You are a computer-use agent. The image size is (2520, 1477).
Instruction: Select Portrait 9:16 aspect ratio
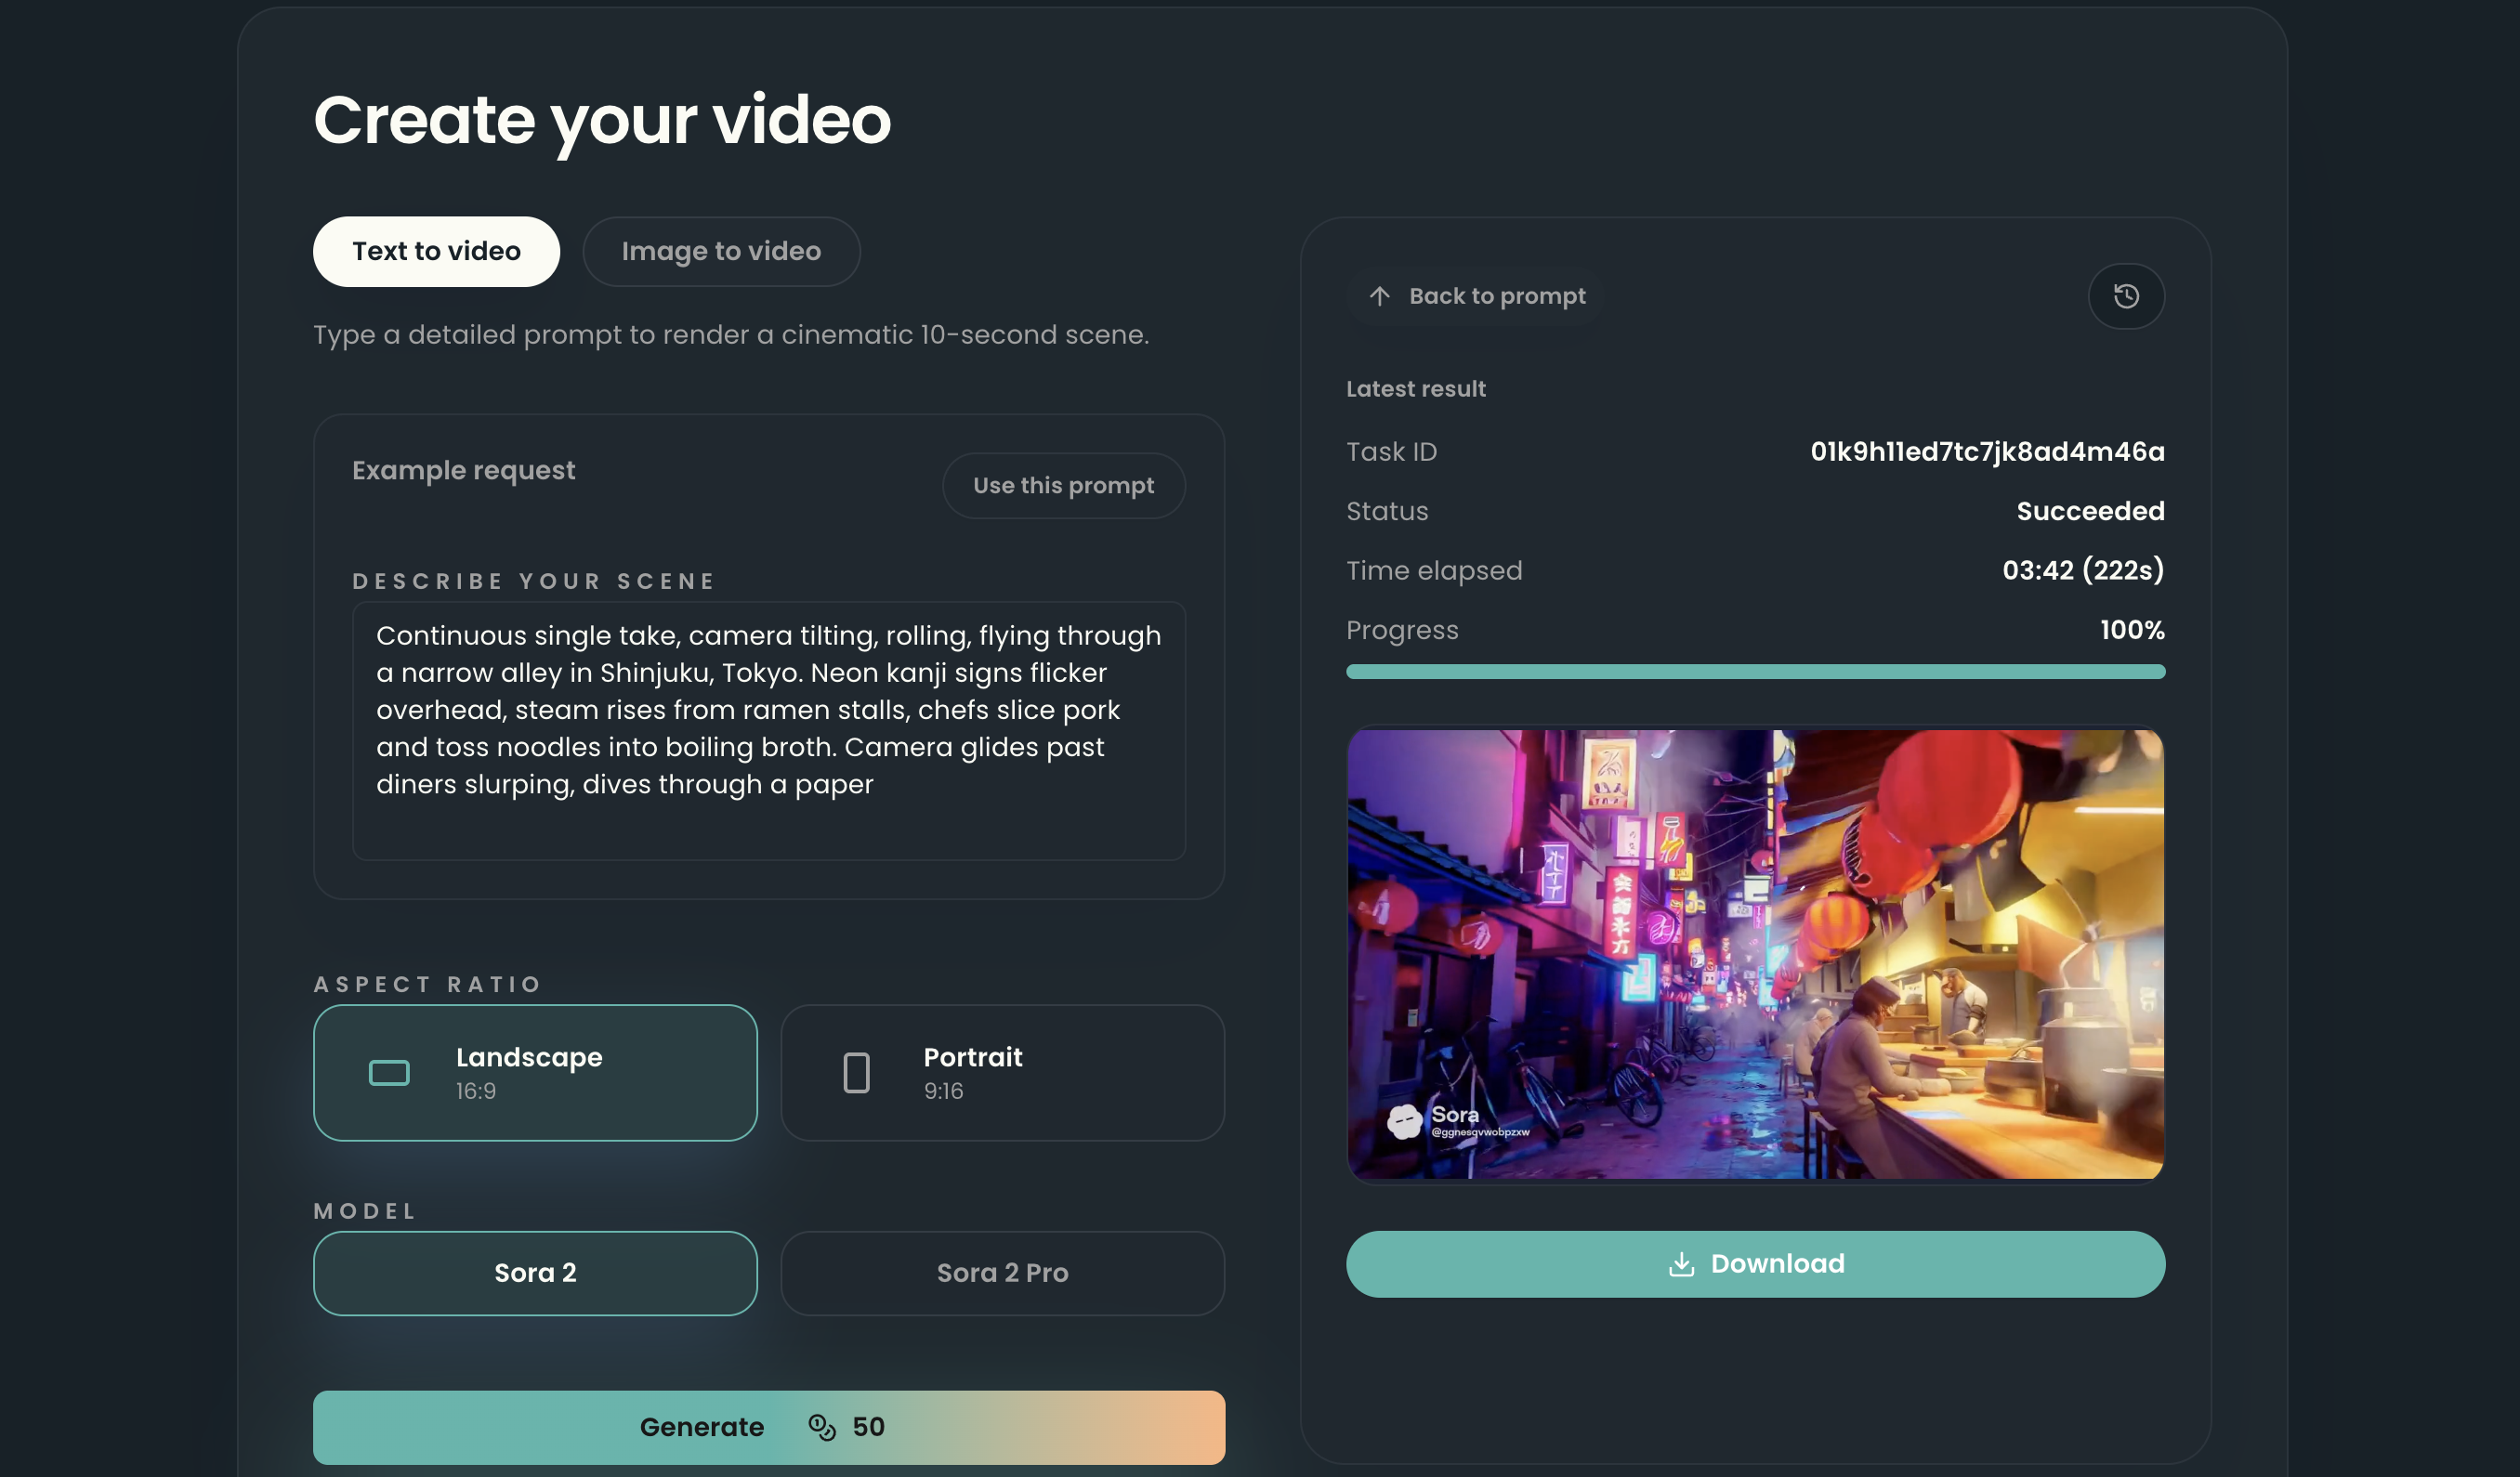coord(1002,1073)
